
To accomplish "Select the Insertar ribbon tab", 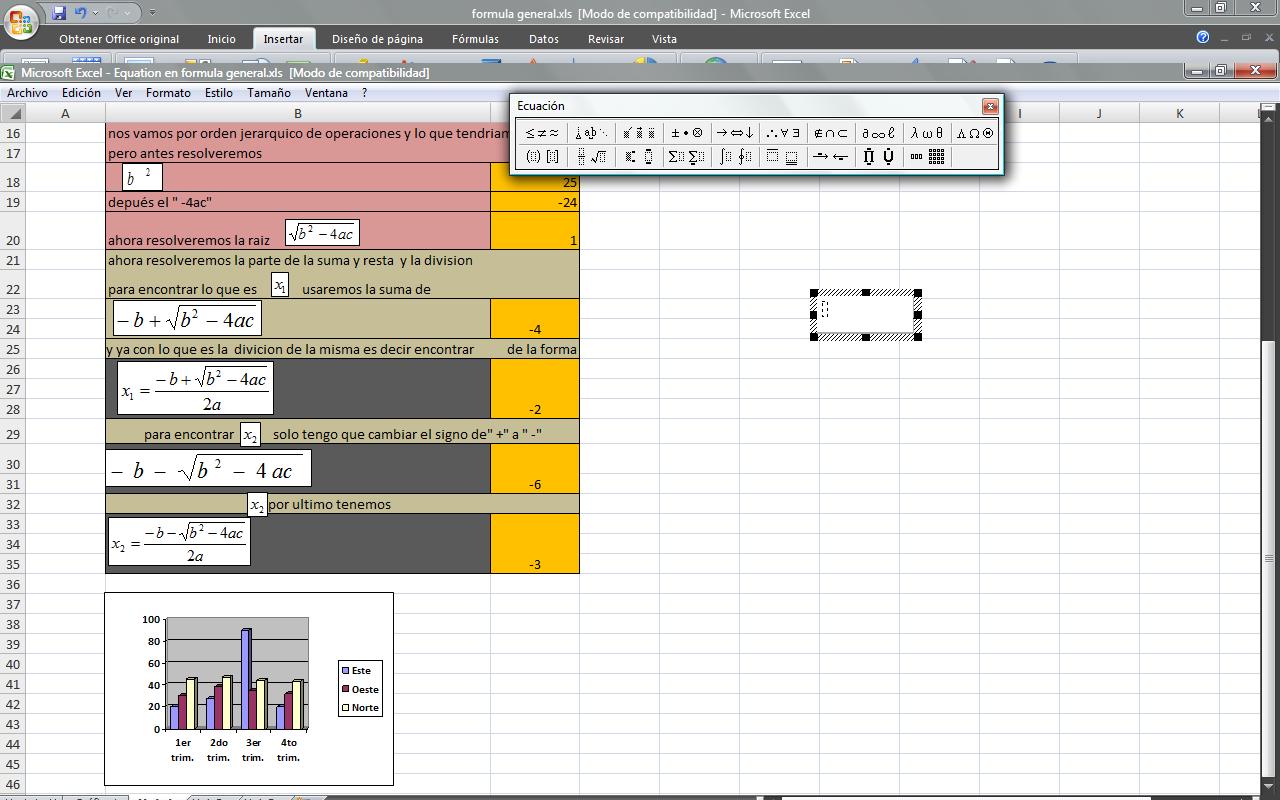I will tap(283, 39).
